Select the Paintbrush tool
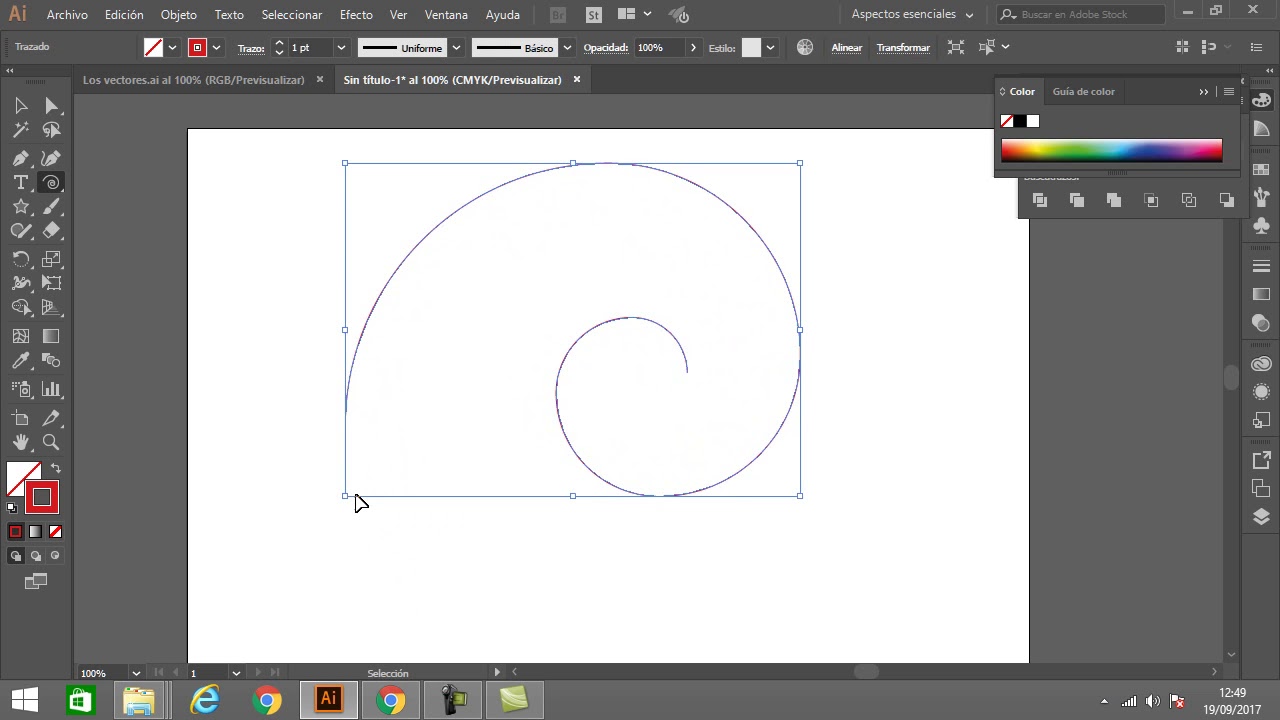1280x720 pixels. [x=51, y=207]
